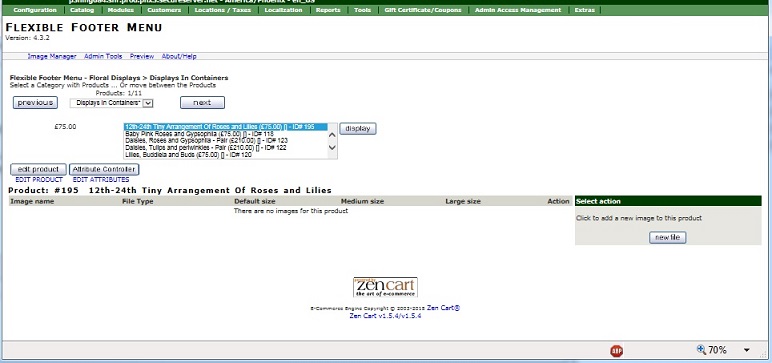The image size is (772, 363).
Task: Click the 70% zoom magnifier icon
Action: (701, 350)
